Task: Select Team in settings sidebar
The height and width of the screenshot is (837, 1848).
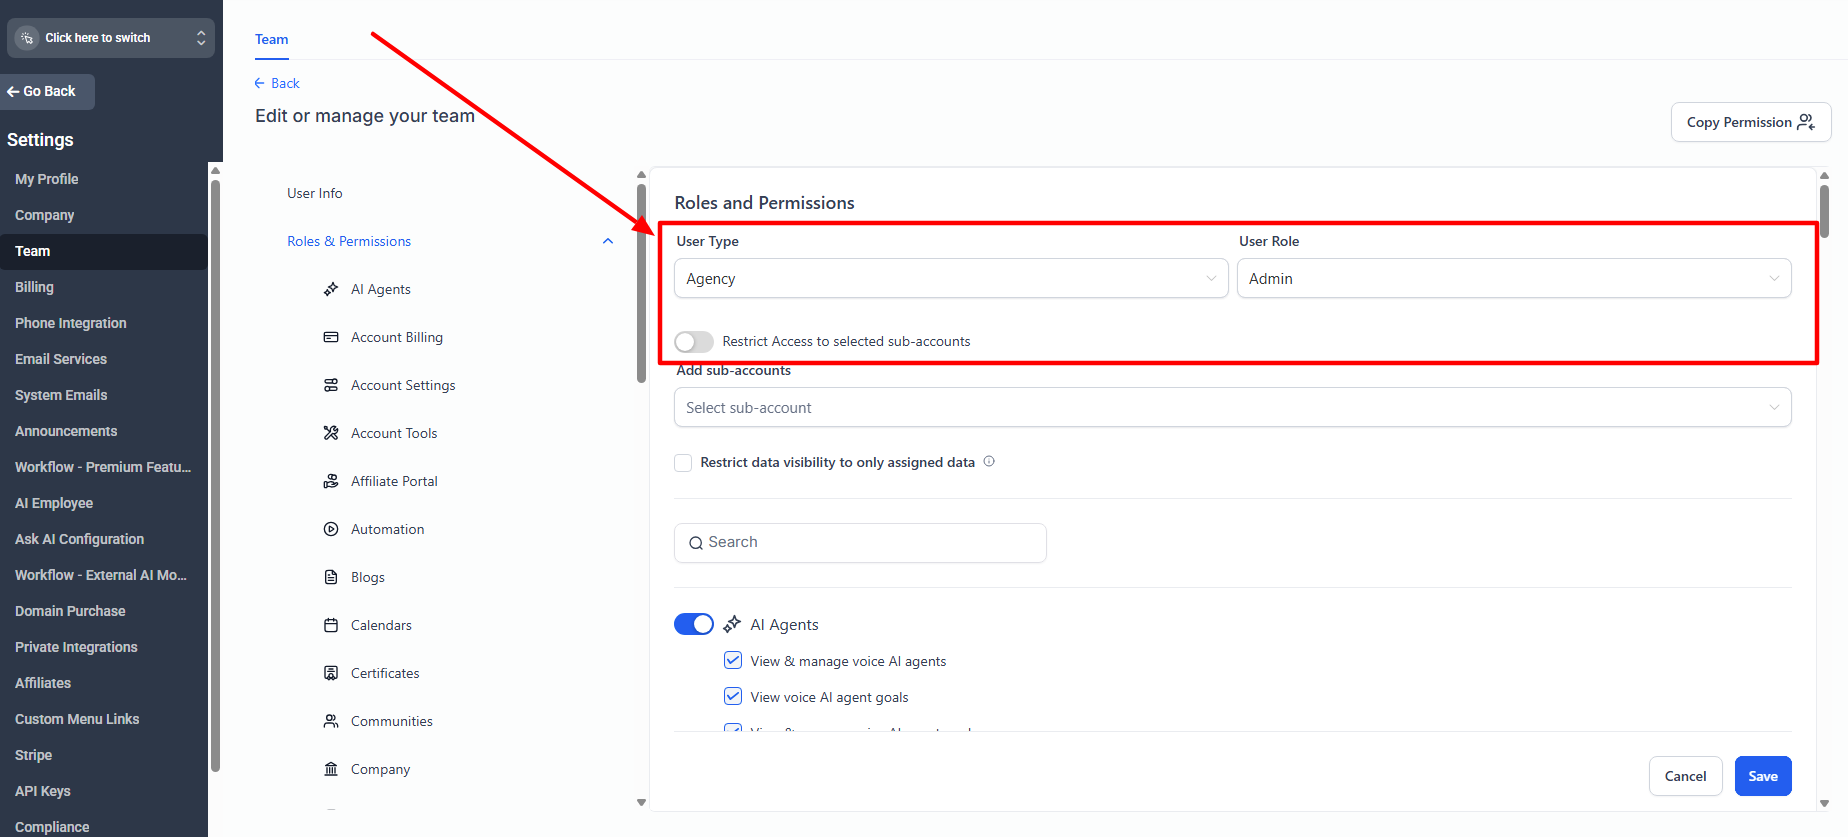Action: tap(104, 251)
